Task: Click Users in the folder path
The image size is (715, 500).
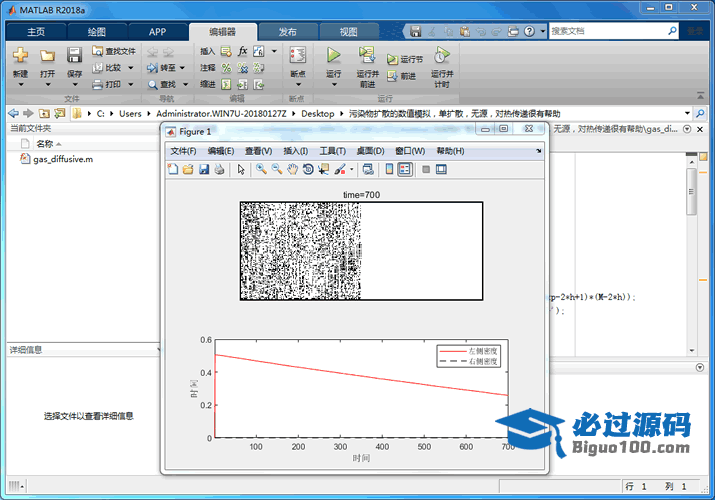Action: point(130,113)
